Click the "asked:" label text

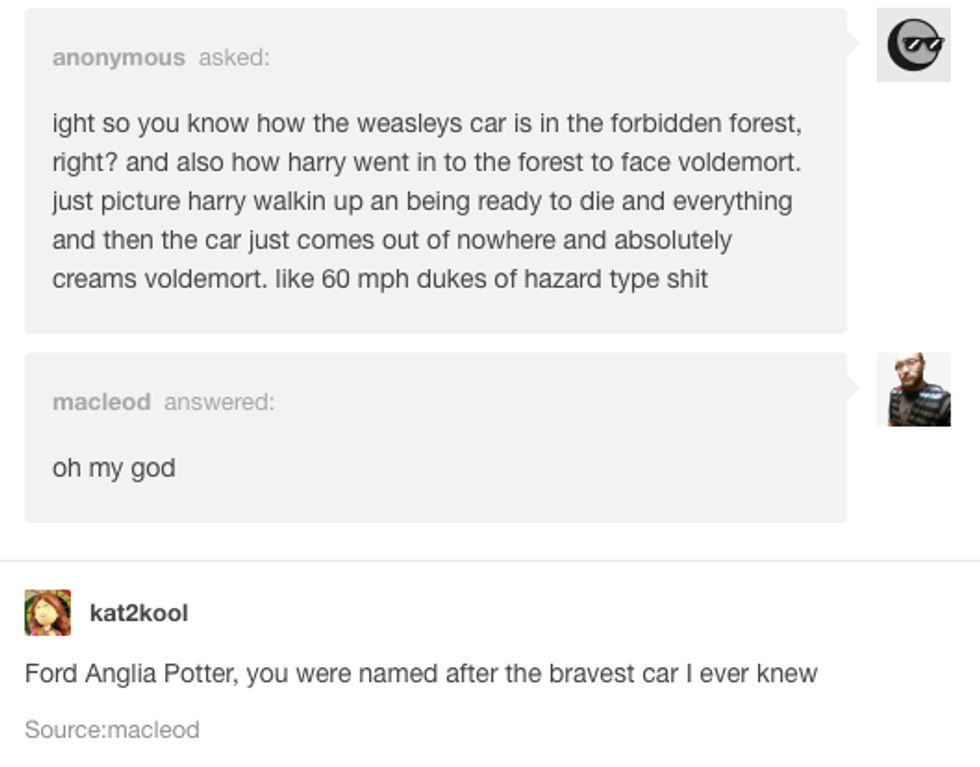[234, 58]
